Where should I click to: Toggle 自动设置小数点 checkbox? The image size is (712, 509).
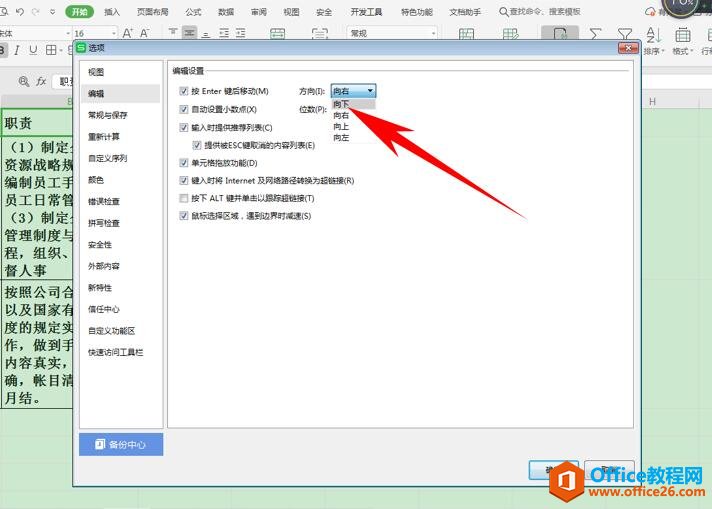184,109
